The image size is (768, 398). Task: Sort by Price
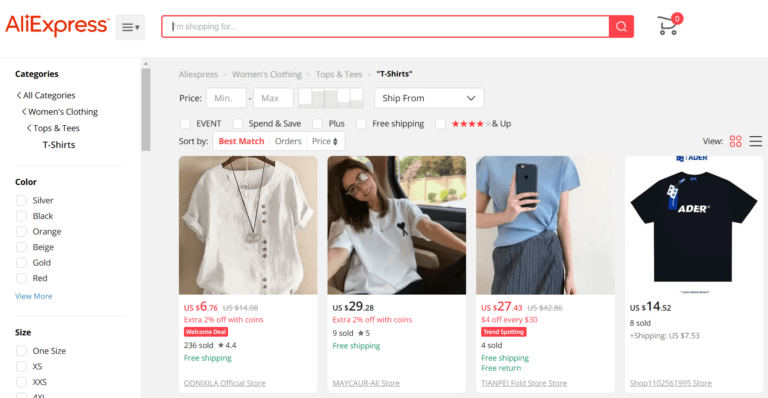tap(325, 141)
